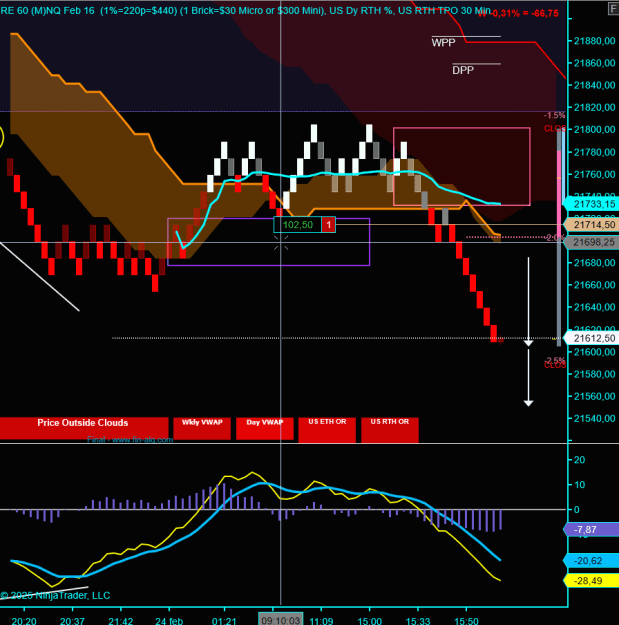619x625 pixels.
Task: Click the F button in top corner
Action: (x=613, y=8)
